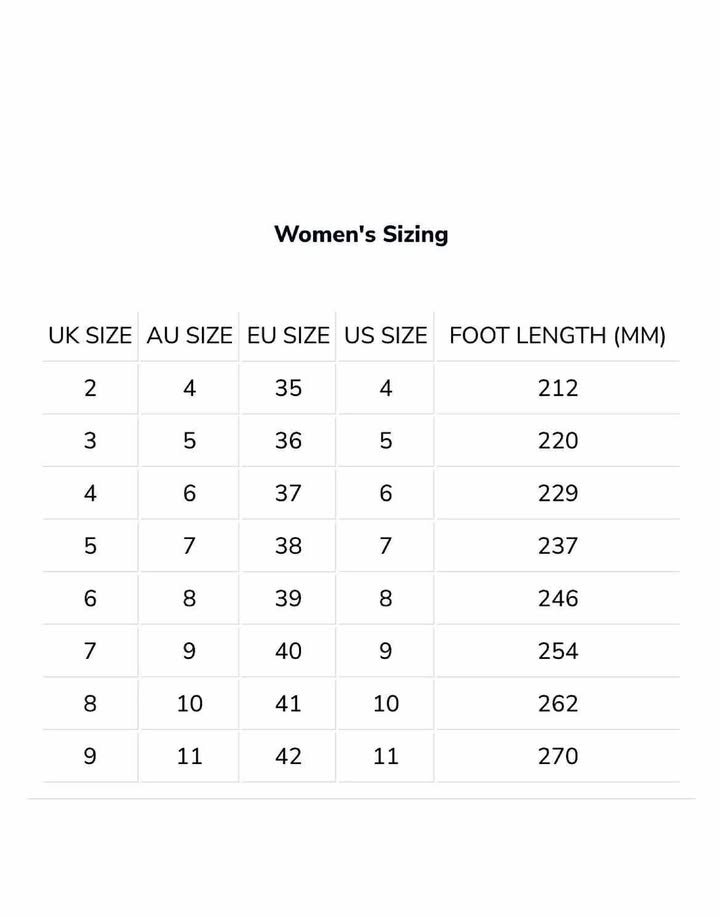Select EU size 41 cell
Image resolution: width=720 pixels, height=916 pixels.
[288, 704]
